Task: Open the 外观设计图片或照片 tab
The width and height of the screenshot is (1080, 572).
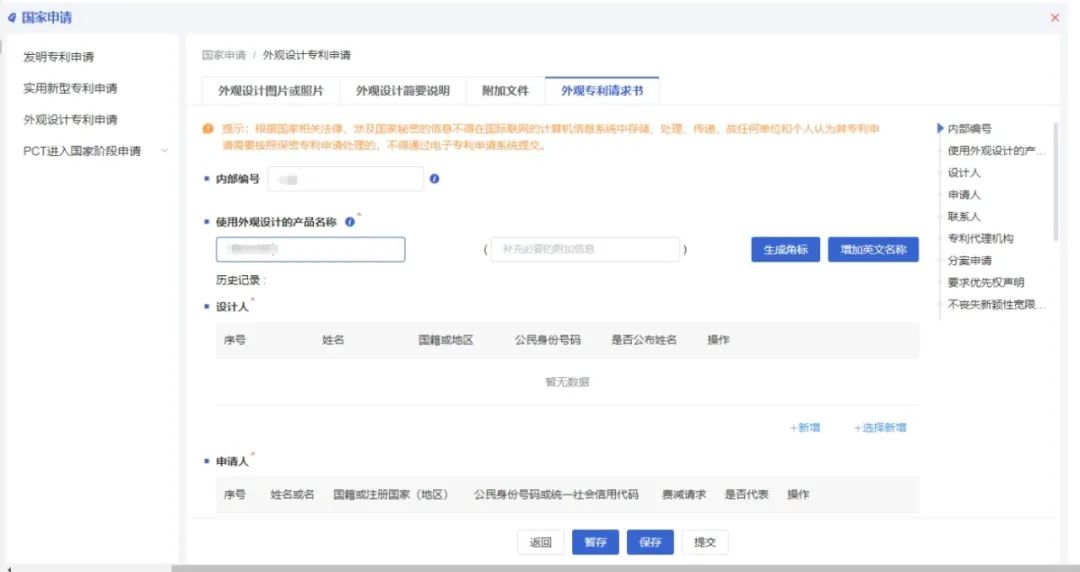Action: pyautogui.click(x=271, y=90)
